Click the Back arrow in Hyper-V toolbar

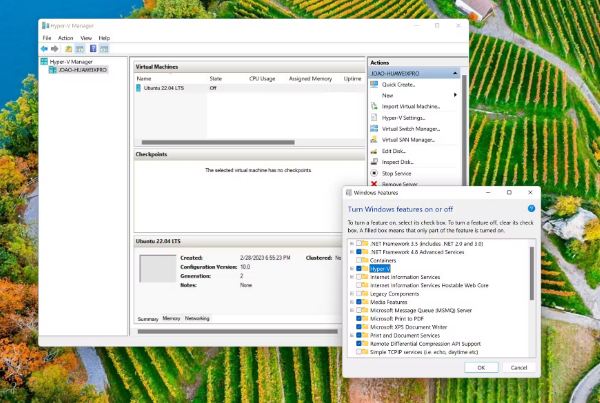tap(44, 49)
